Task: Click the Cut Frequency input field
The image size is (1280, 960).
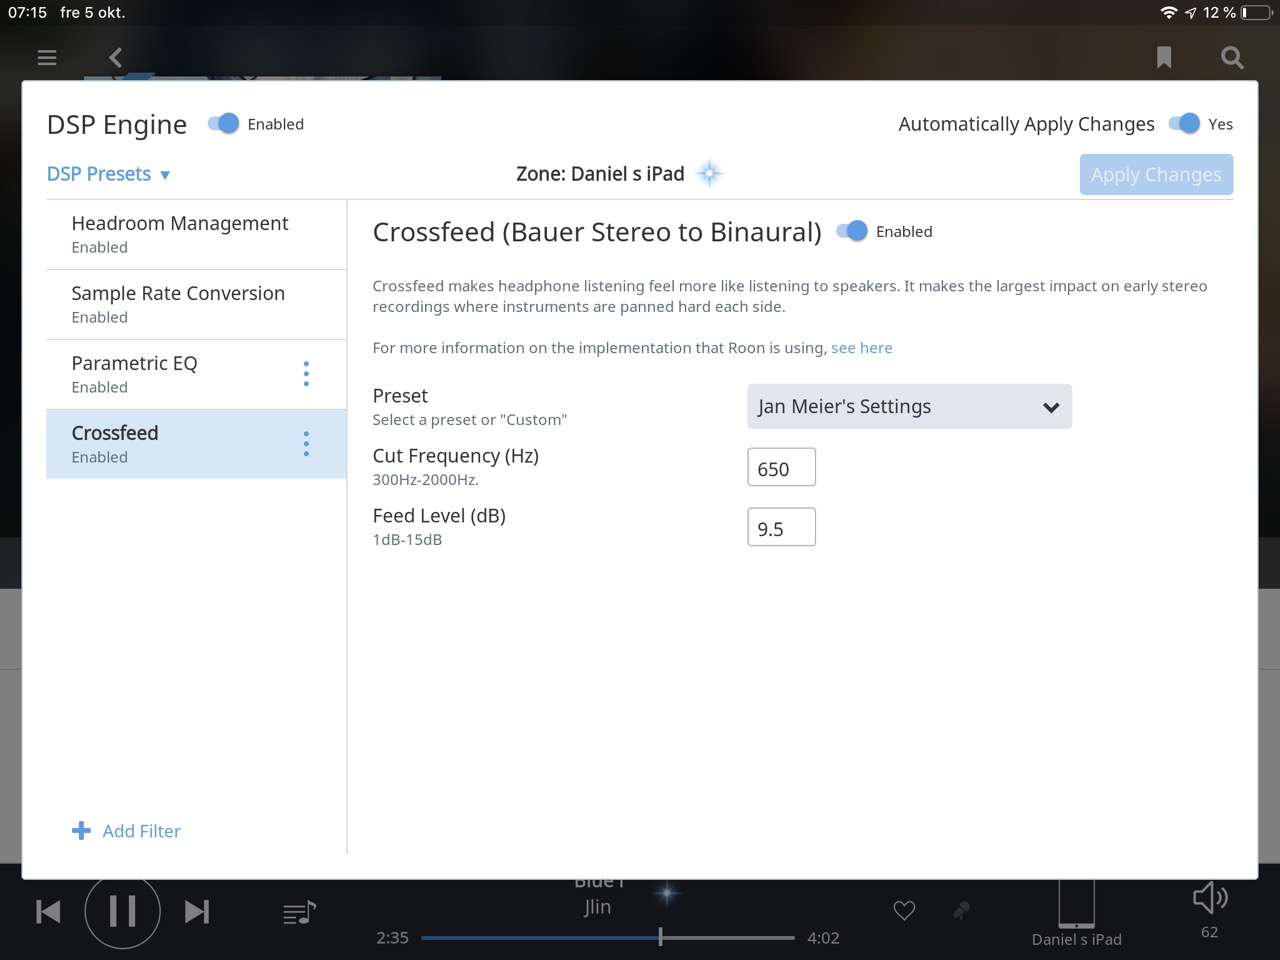Action: [x=781, y=468]
